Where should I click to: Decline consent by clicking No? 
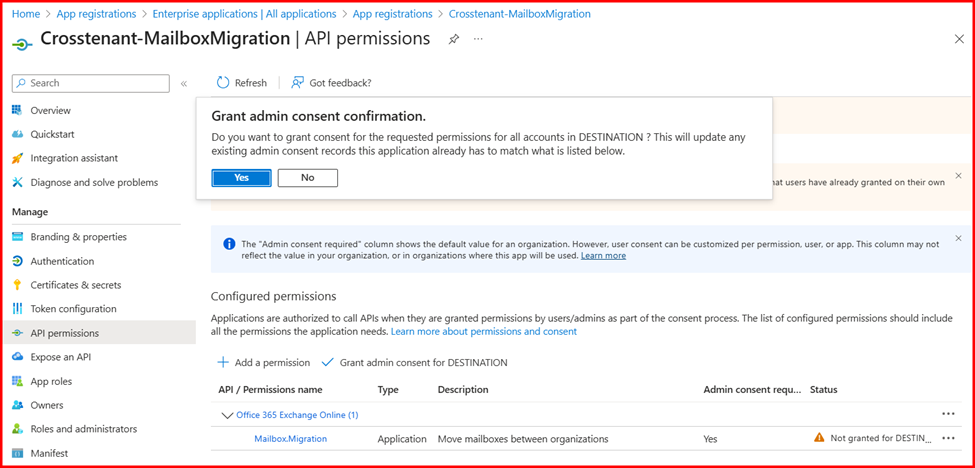307,178
